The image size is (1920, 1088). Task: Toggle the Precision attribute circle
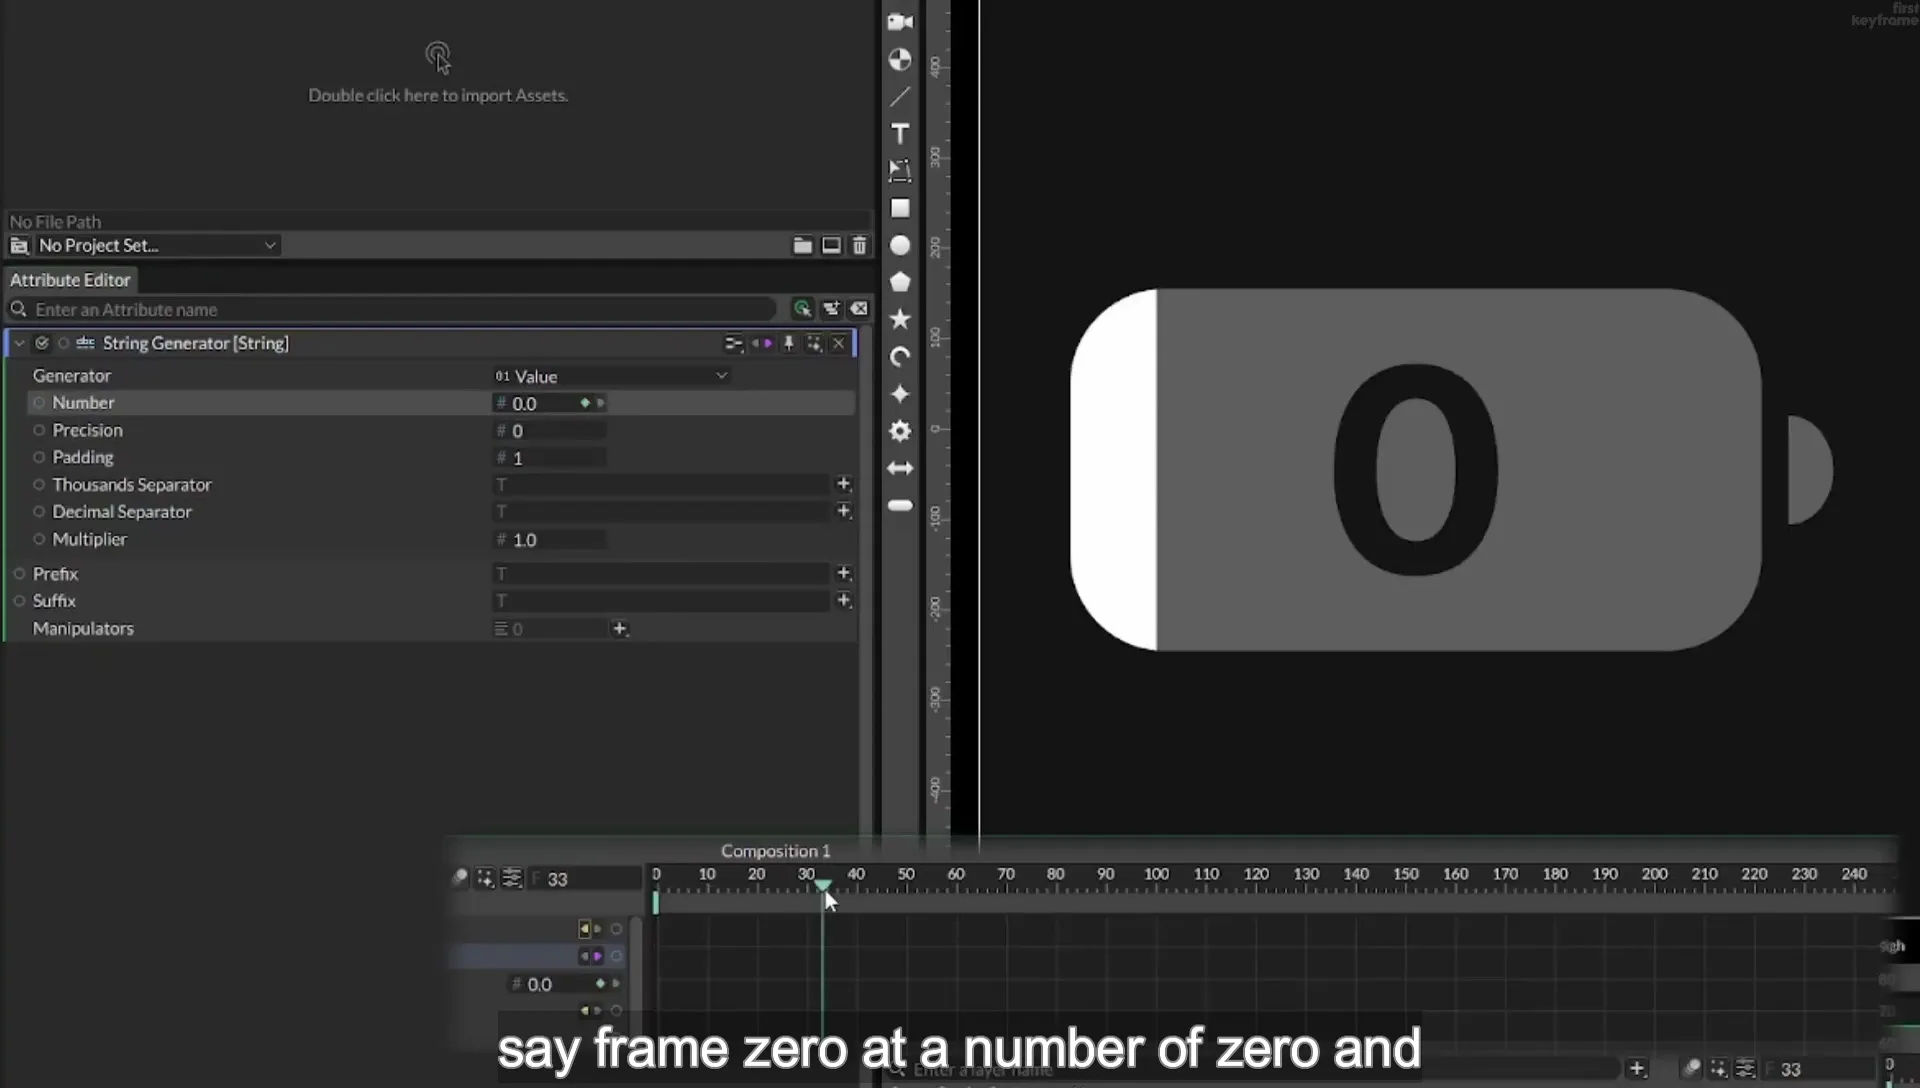tap(39, 430)
